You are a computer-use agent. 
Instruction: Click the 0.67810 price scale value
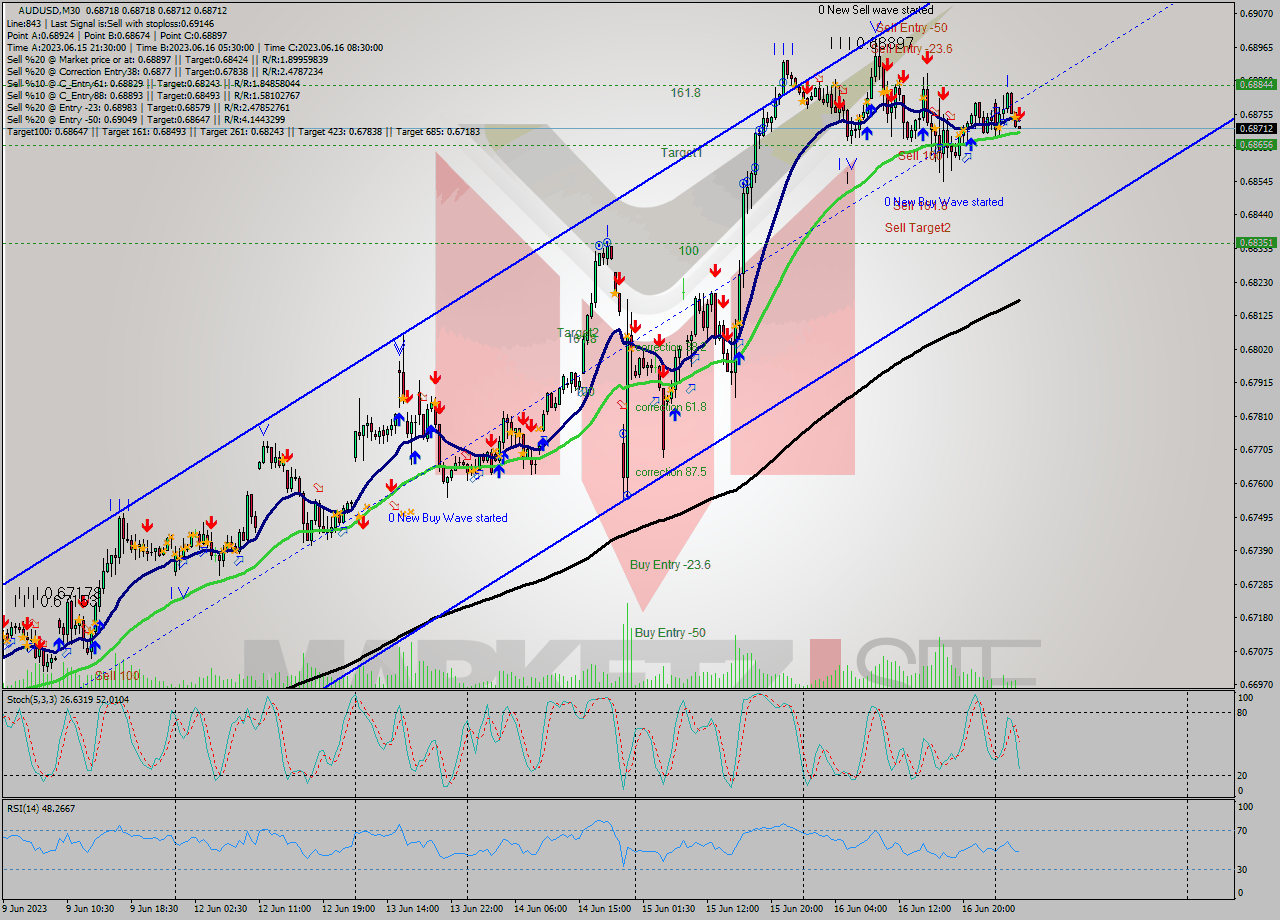[1256, 417]
